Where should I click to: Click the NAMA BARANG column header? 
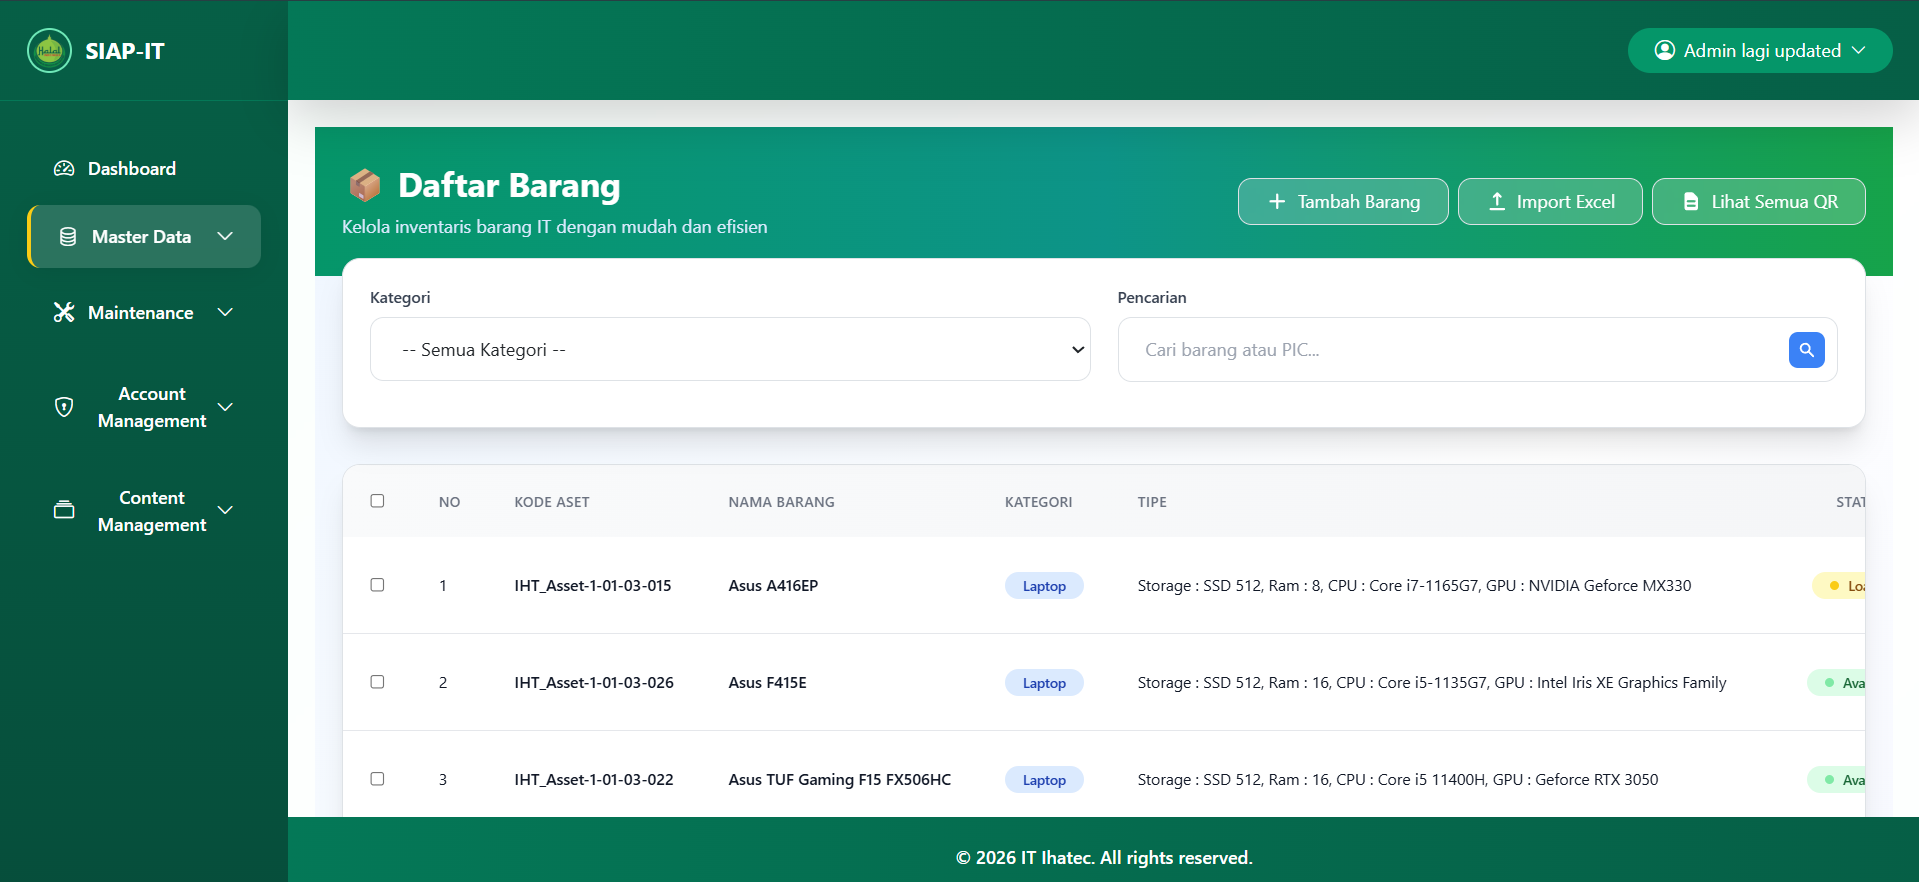point(781,502)
